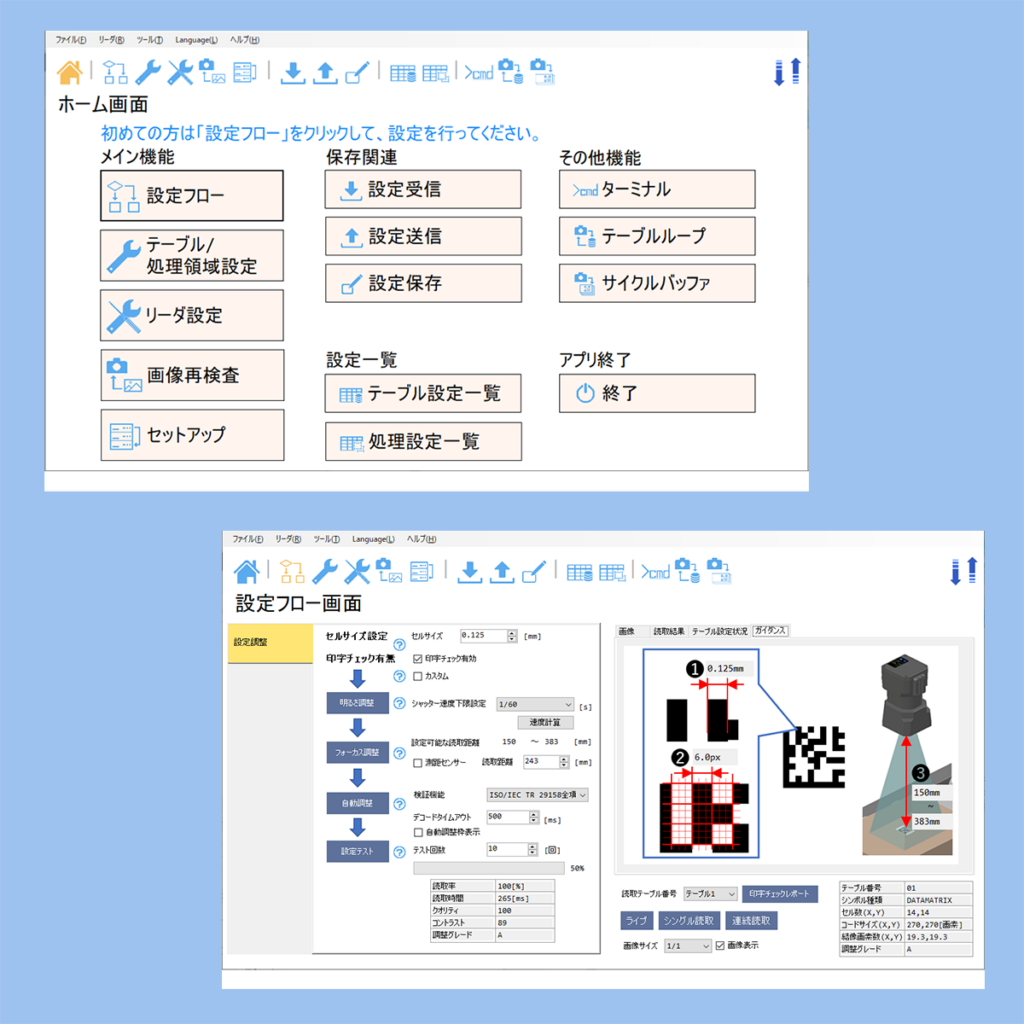Click the download icon on 設定受信 button

[351, 190]
